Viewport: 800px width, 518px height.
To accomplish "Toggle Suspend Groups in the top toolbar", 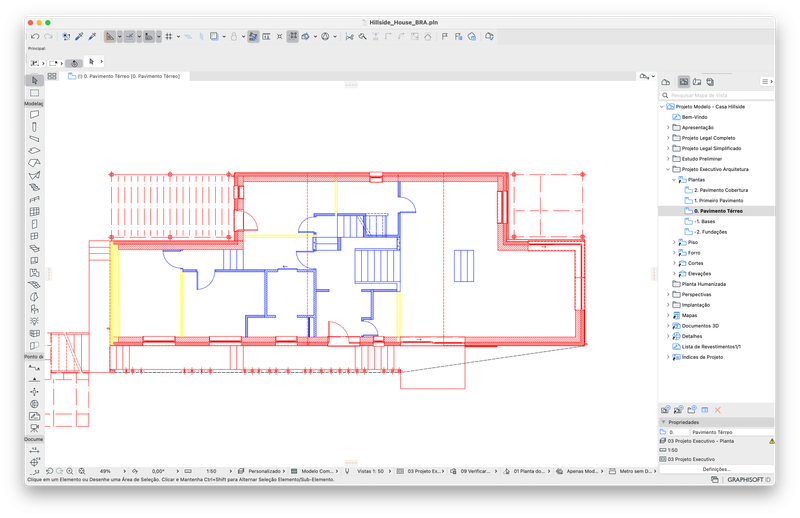I will pyautogui.click(x=292, y=36).
